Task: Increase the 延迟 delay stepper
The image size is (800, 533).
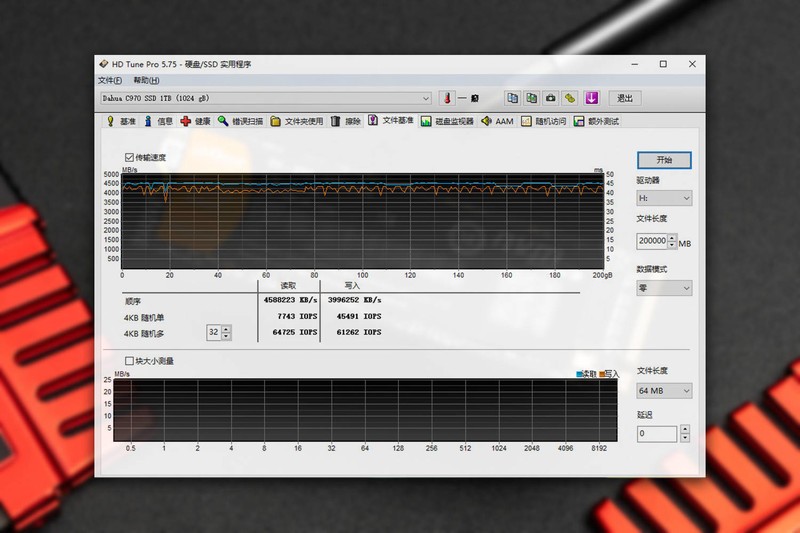Action: [685, 429]
